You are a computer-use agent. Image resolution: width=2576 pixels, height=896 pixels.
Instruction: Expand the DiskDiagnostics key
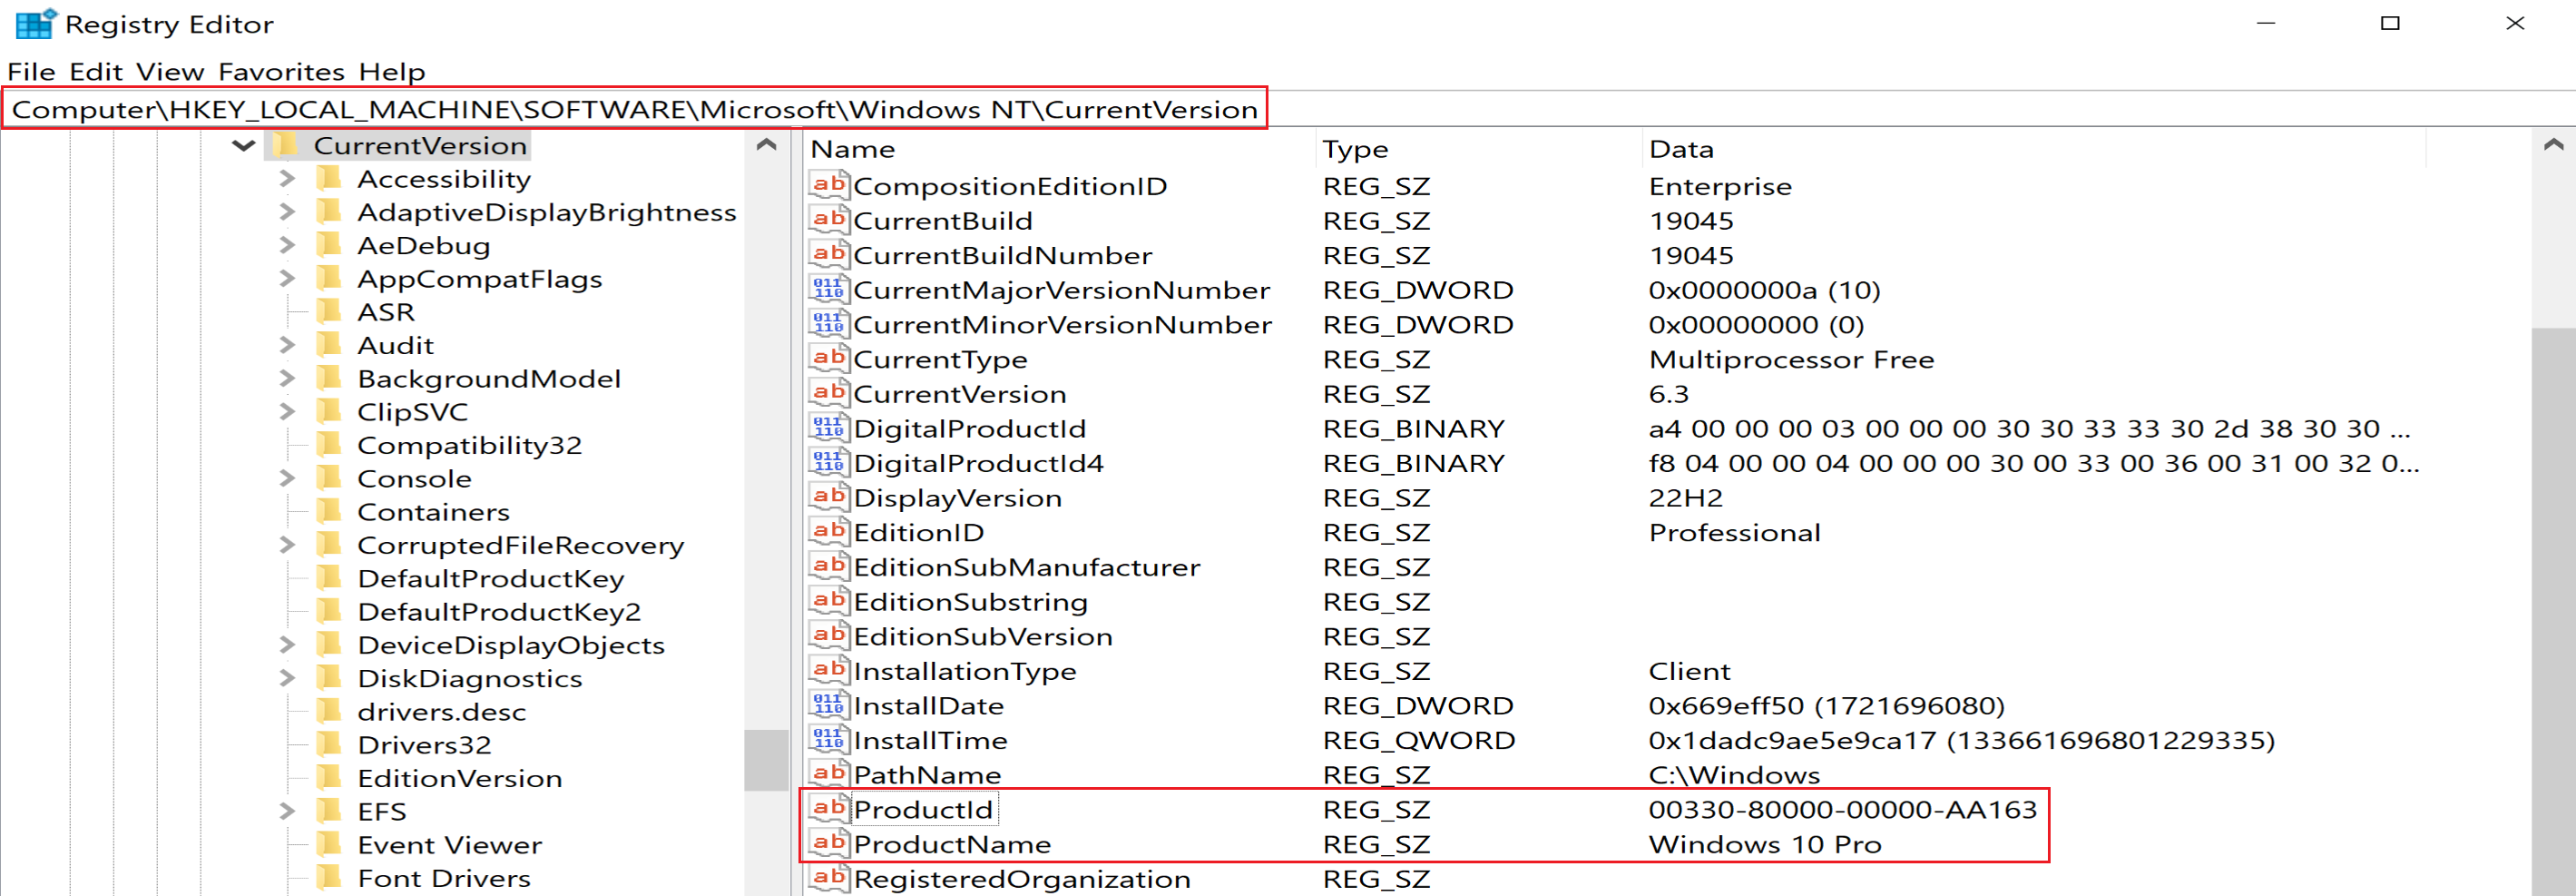coord(287,678)
